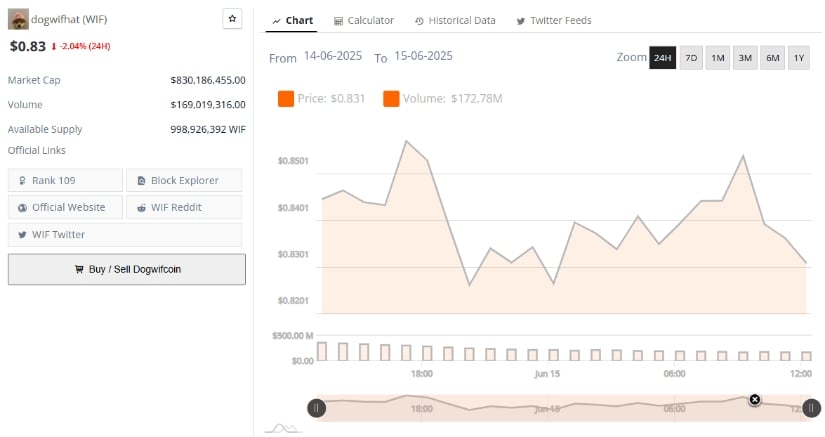Select the 1Y zoom range
825x437 pixels.
(799, 58)
